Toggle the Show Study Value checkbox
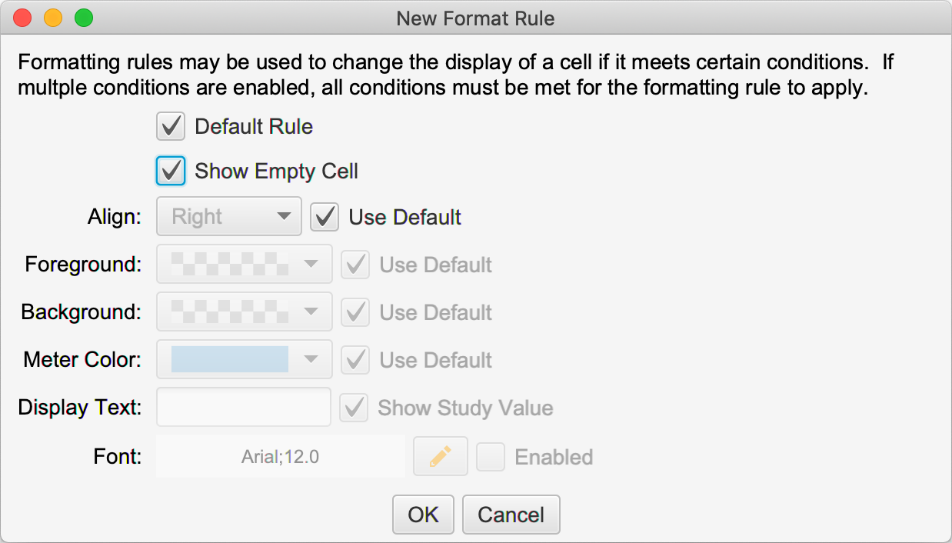 click(x=353, y=408)
